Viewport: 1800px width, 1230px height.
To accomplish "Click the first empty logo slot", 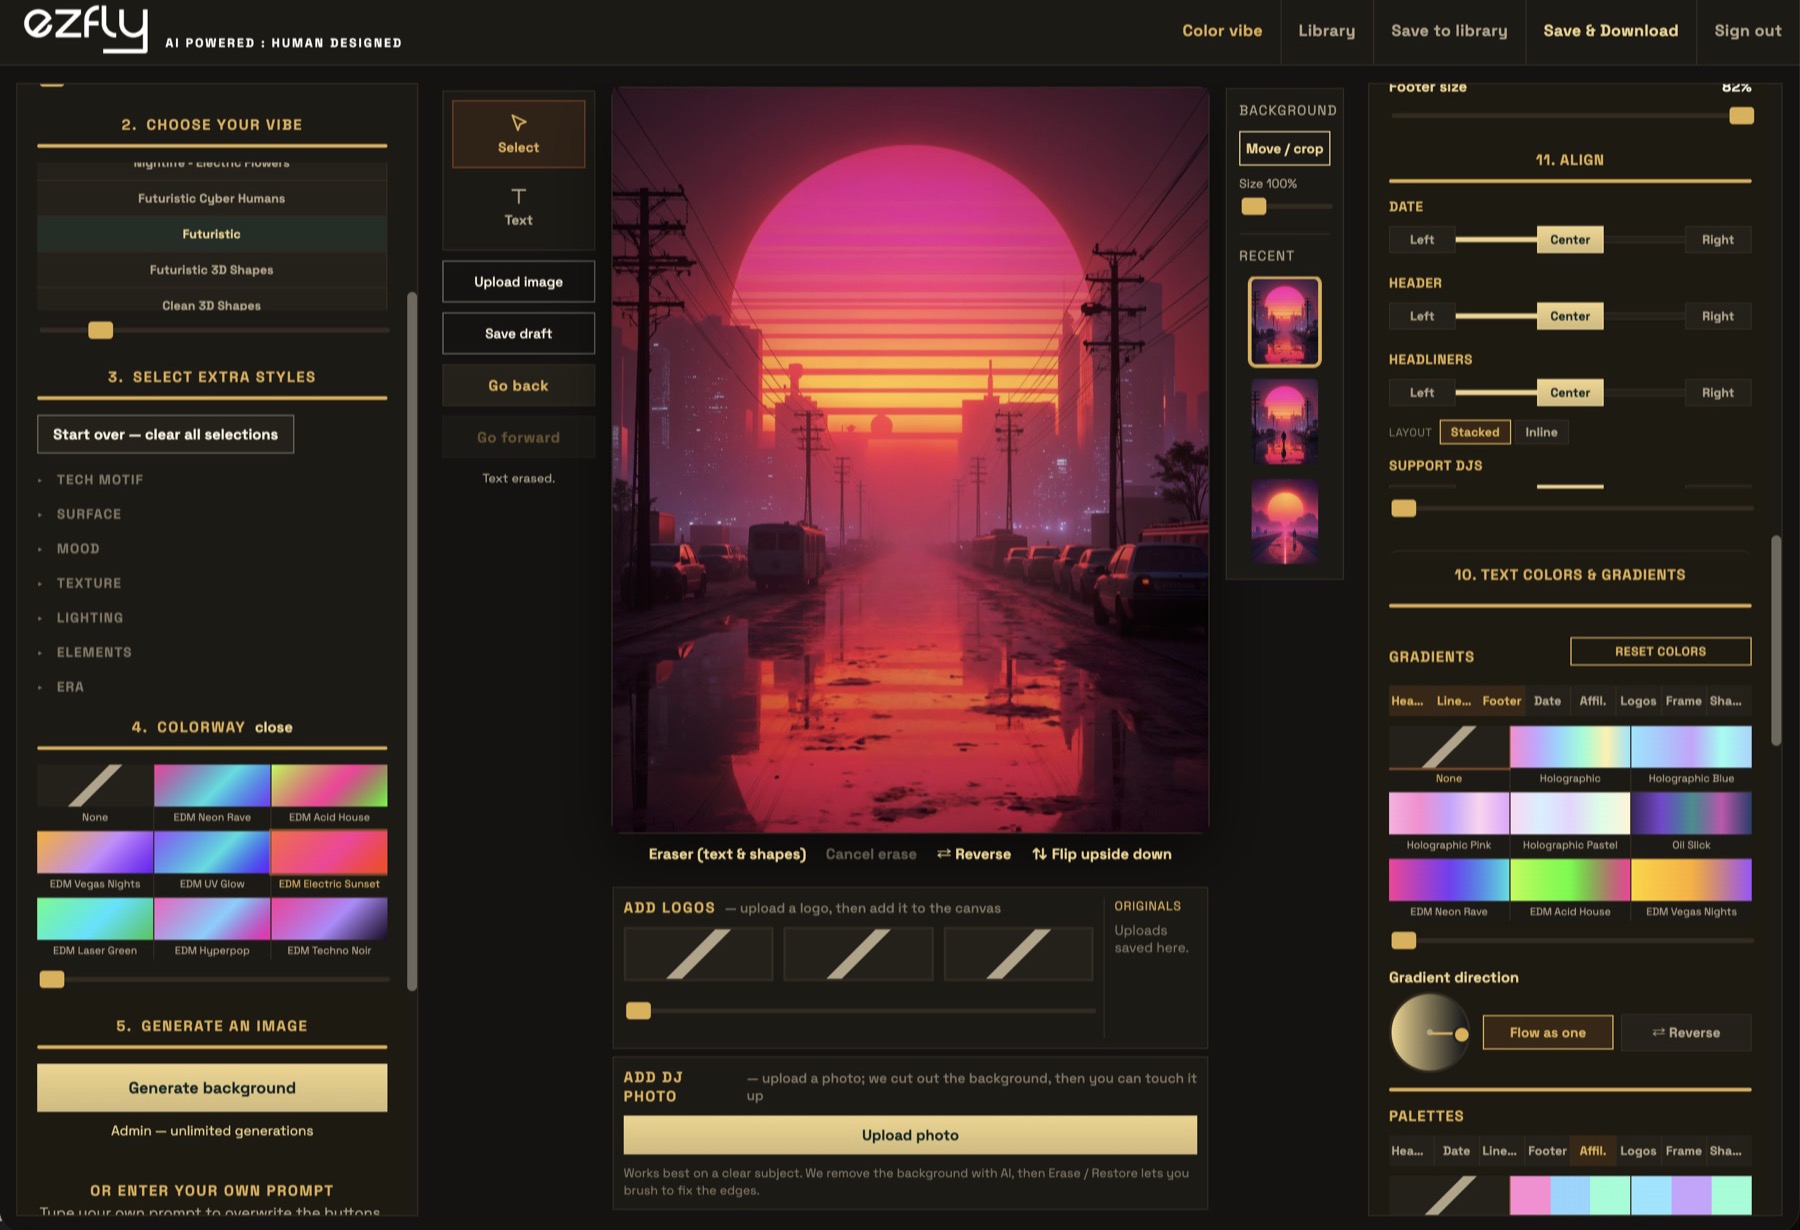I will coord(698,953).
